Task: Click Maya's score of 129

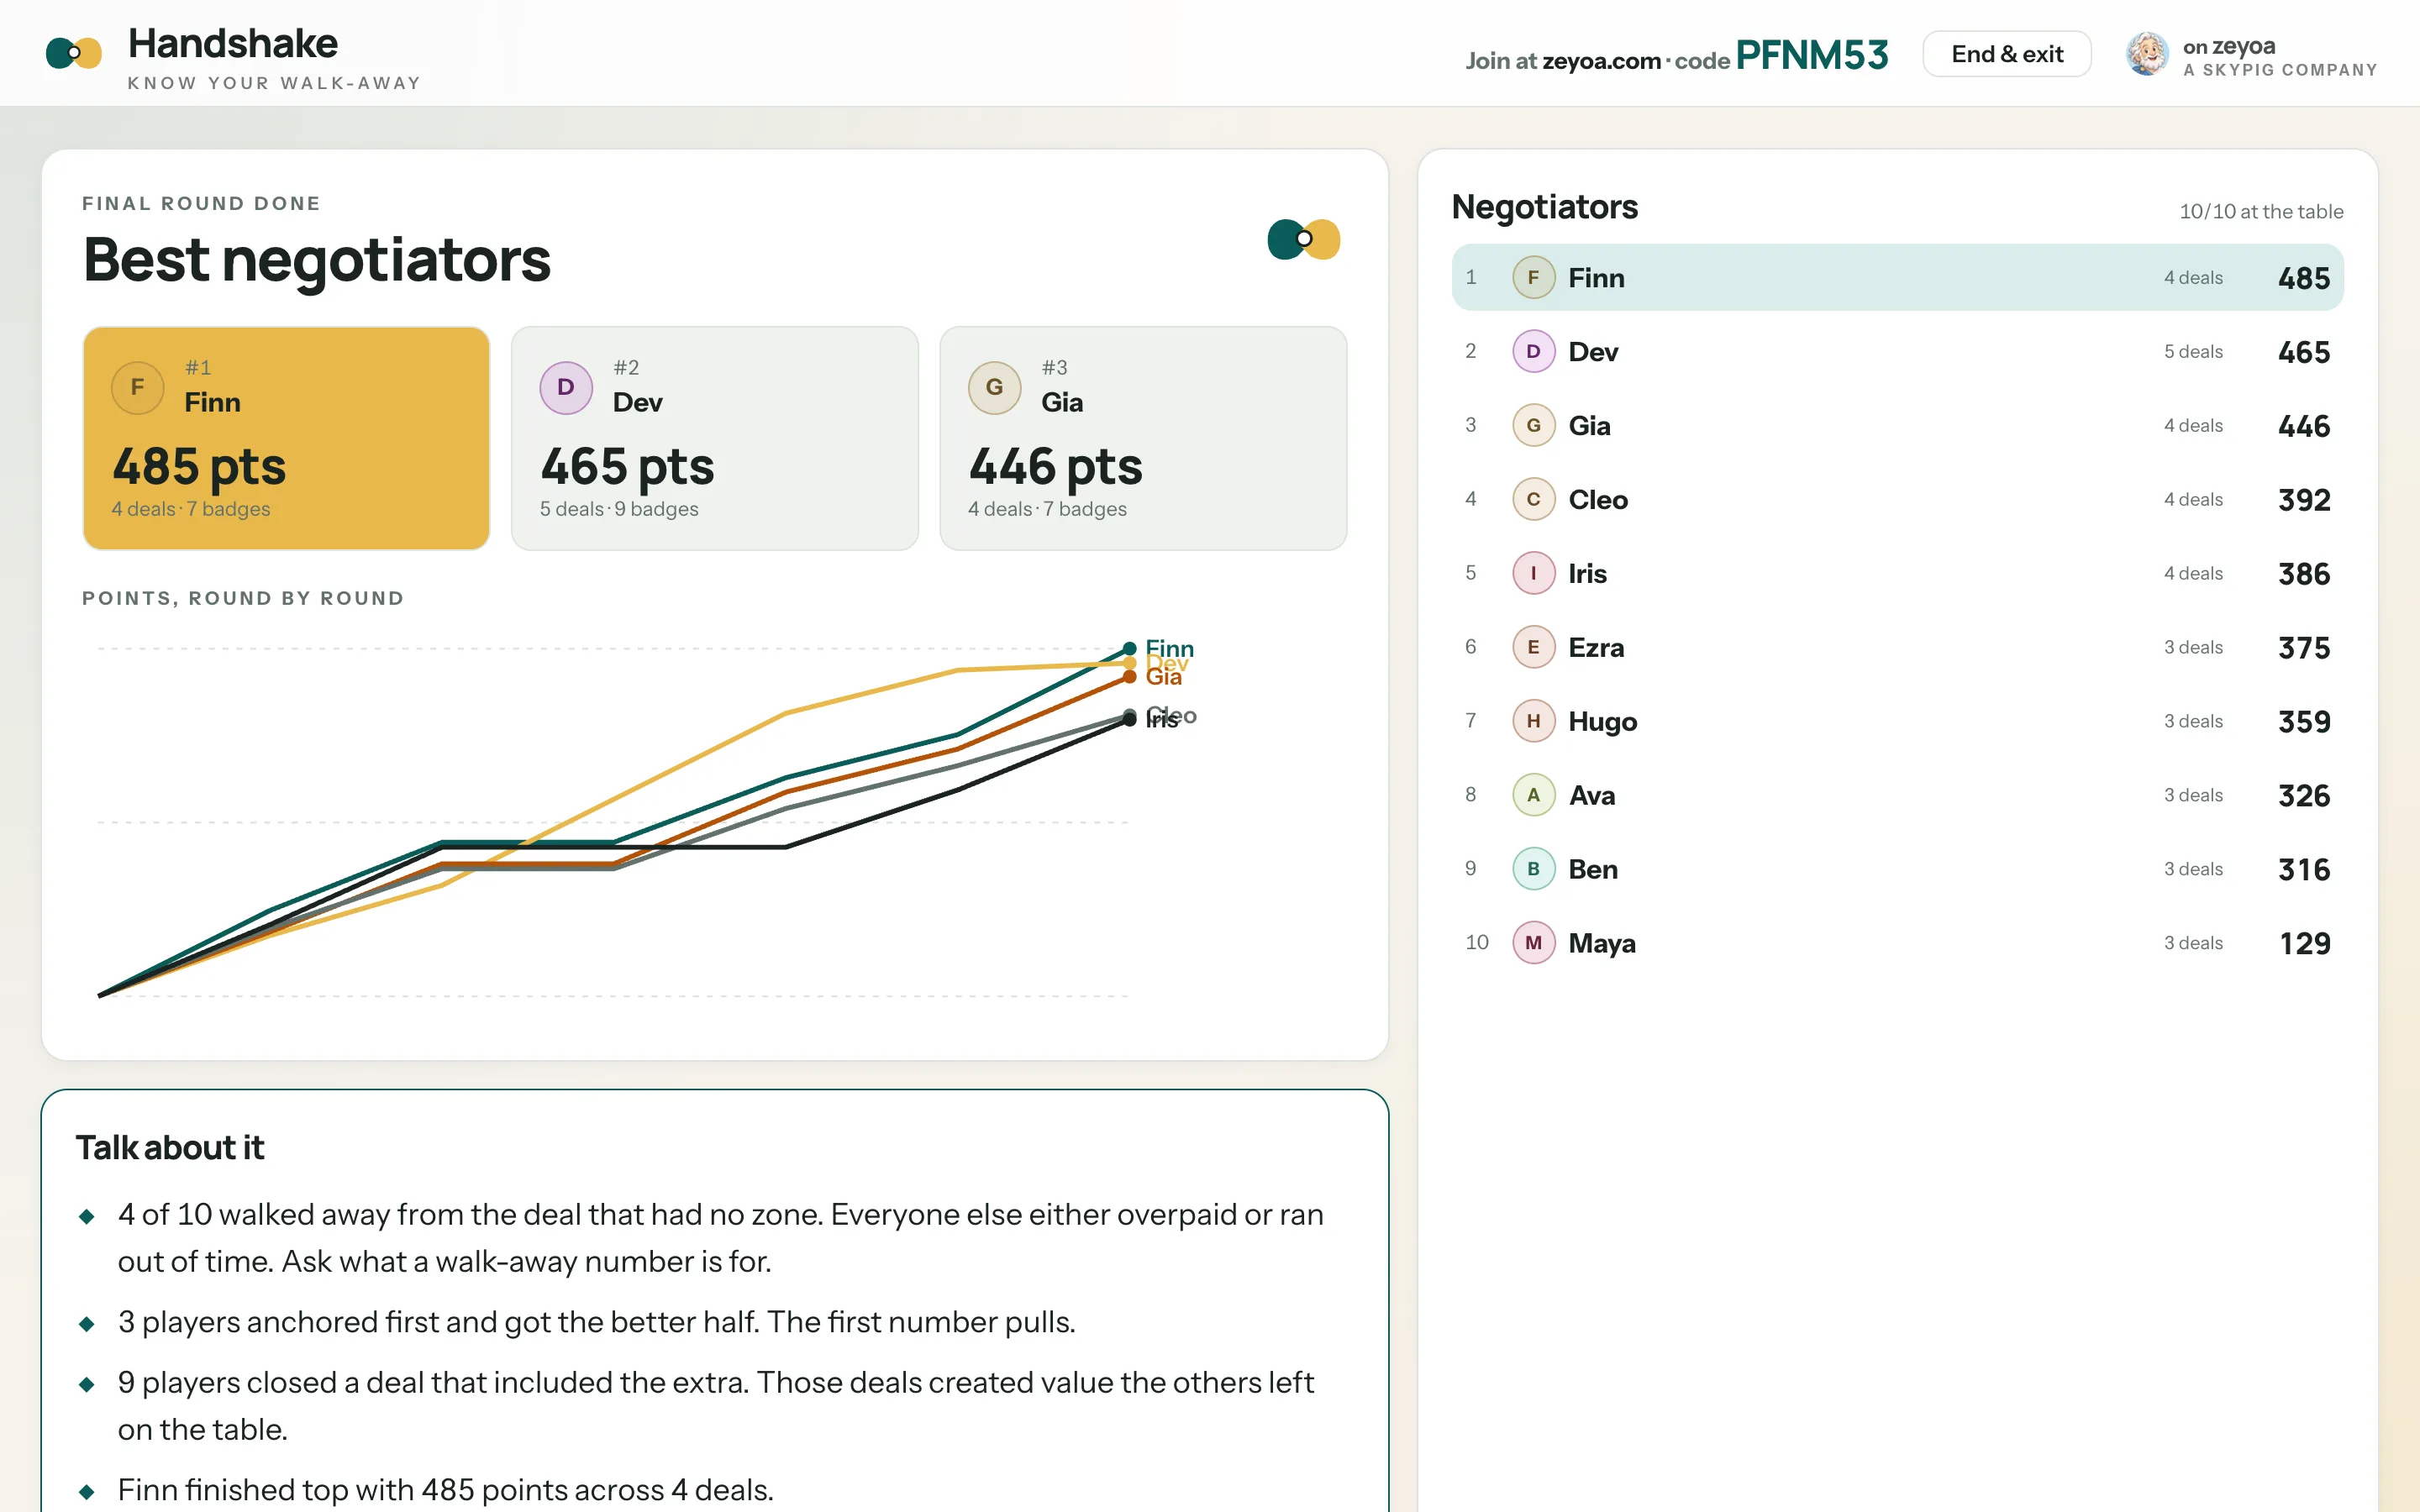Action: coord(2304,943)
